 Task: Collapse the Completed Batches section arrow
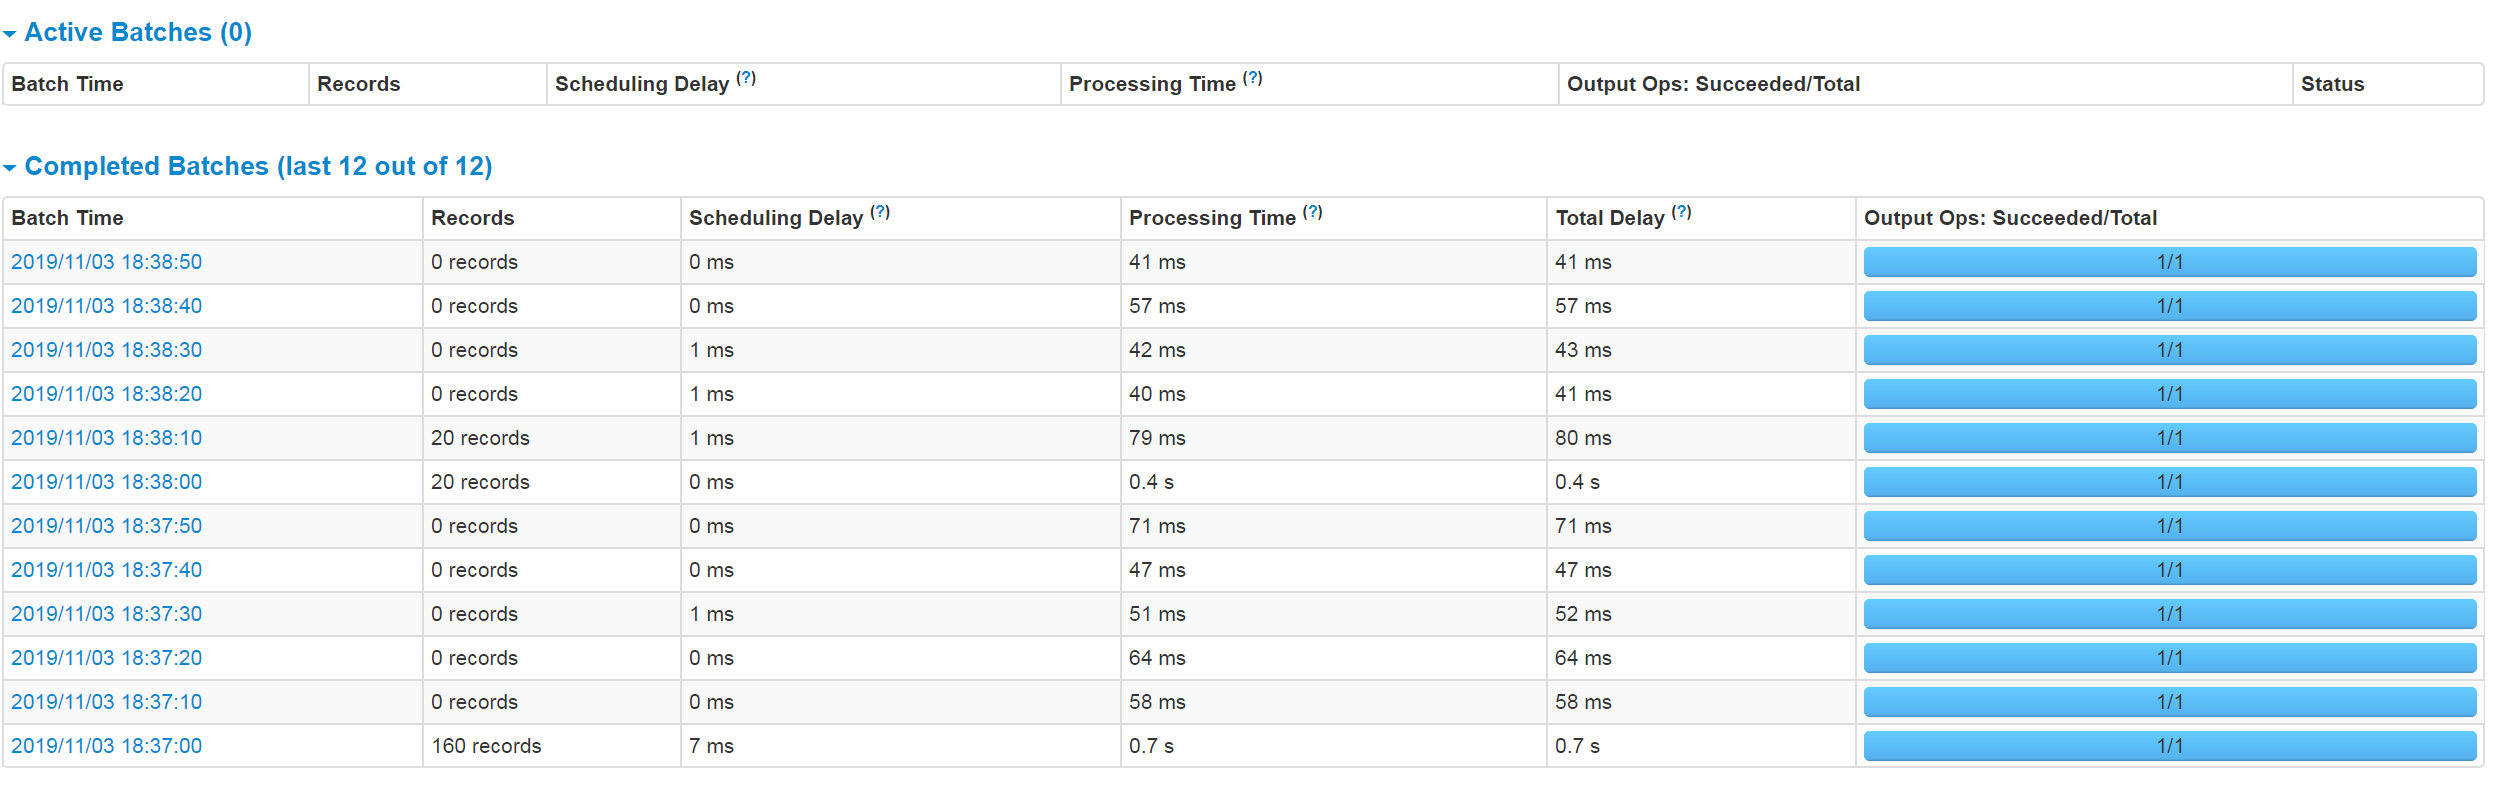pos(10,168)
